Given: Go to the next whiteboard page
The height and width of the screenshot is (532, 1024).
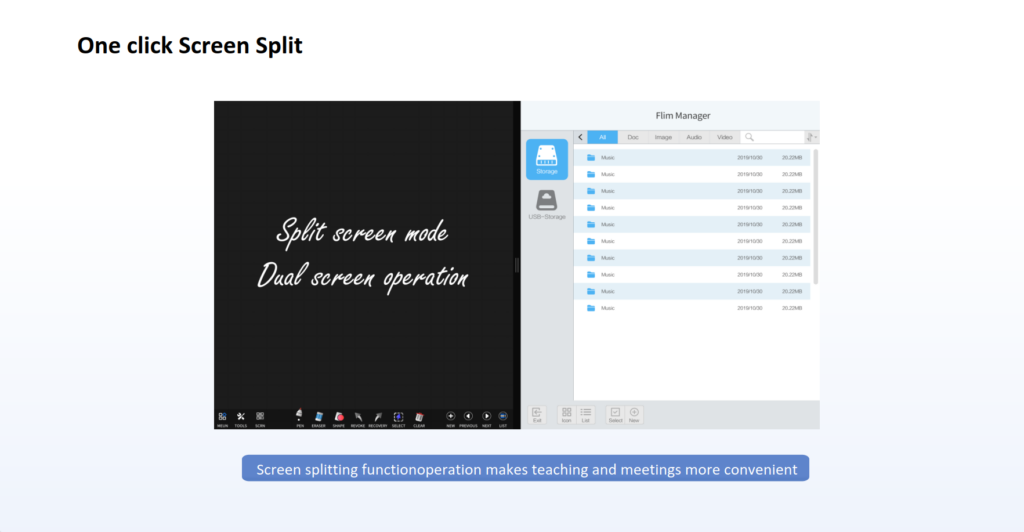Looking at the screenshot, I should point(487,416).
